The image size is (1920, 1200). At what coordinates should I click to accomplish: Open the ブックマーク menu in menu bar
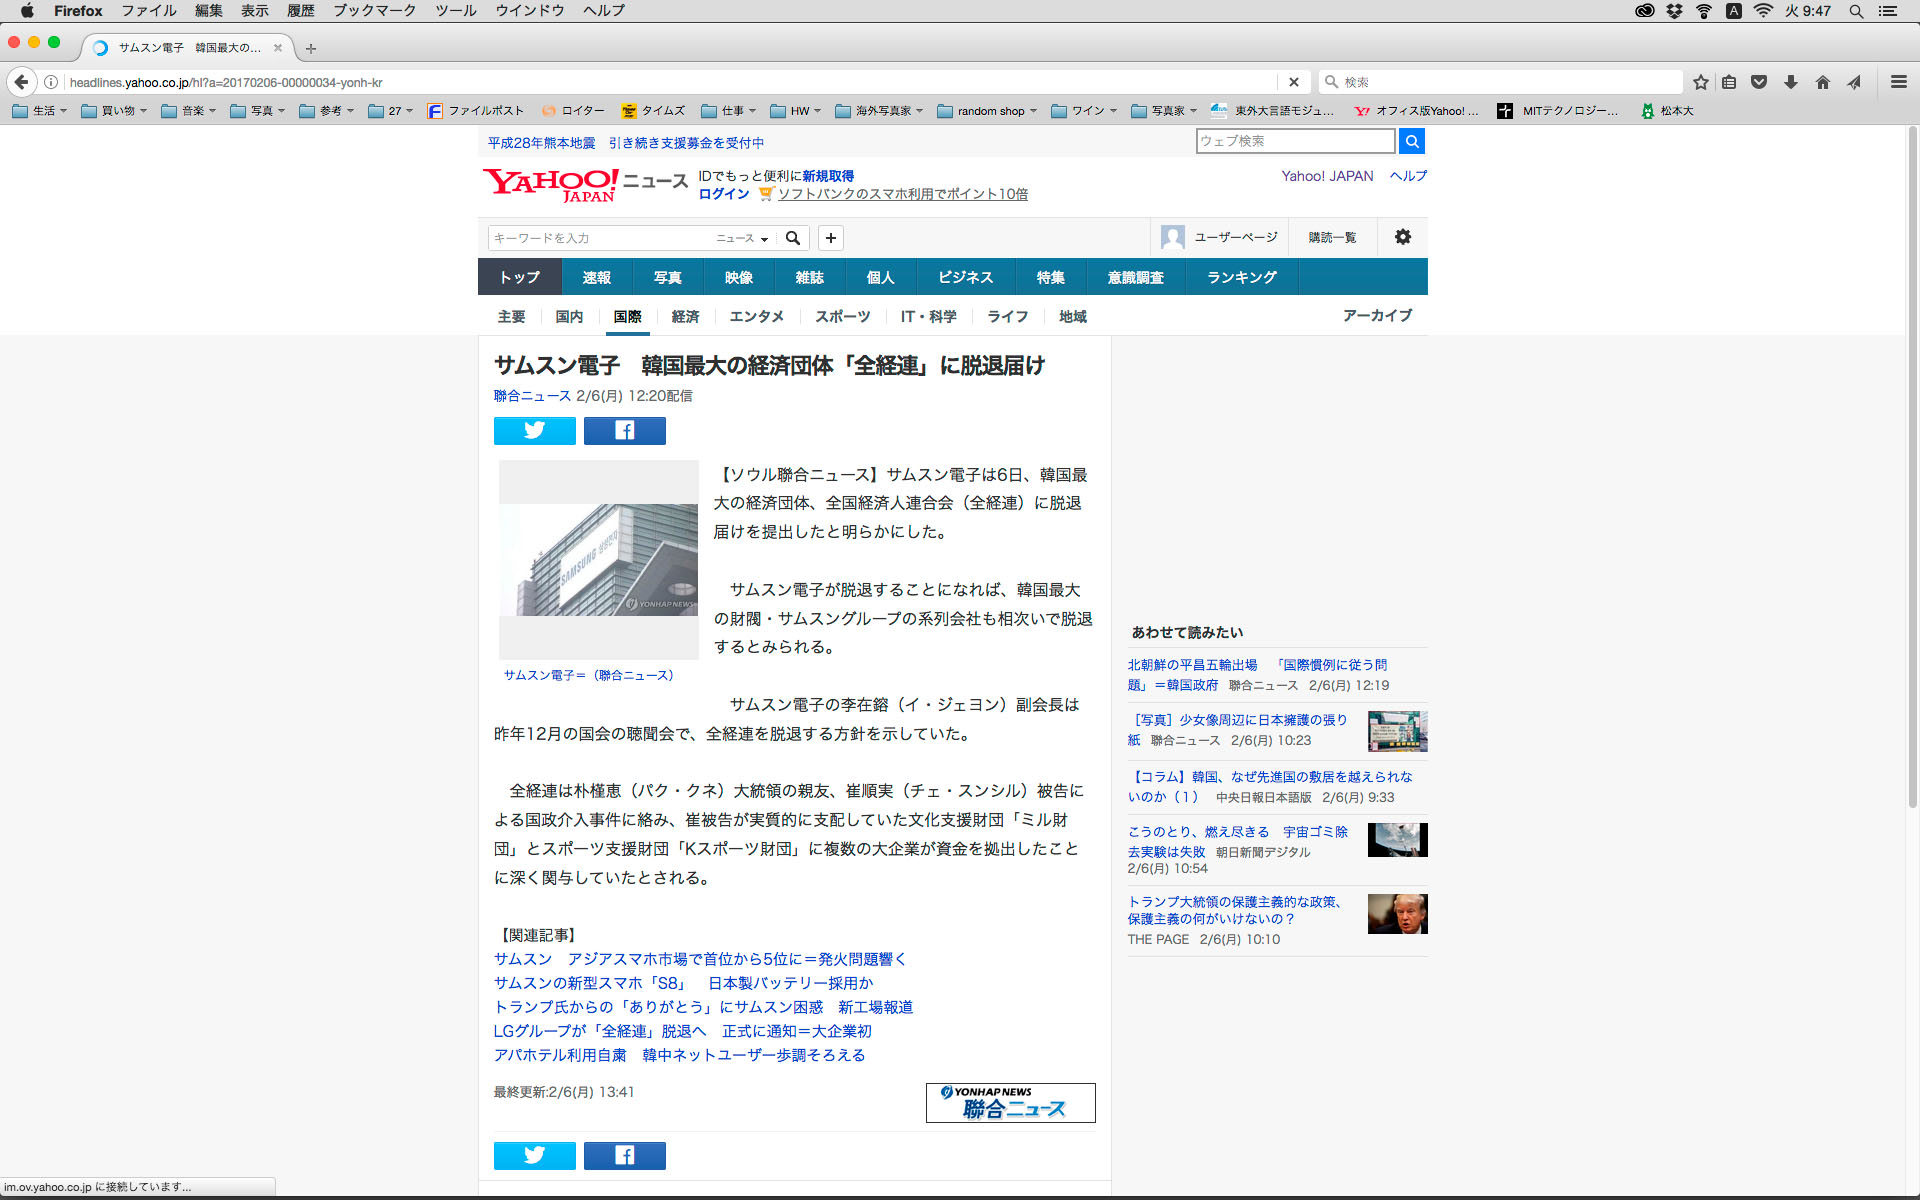click(x=374, y=11)
